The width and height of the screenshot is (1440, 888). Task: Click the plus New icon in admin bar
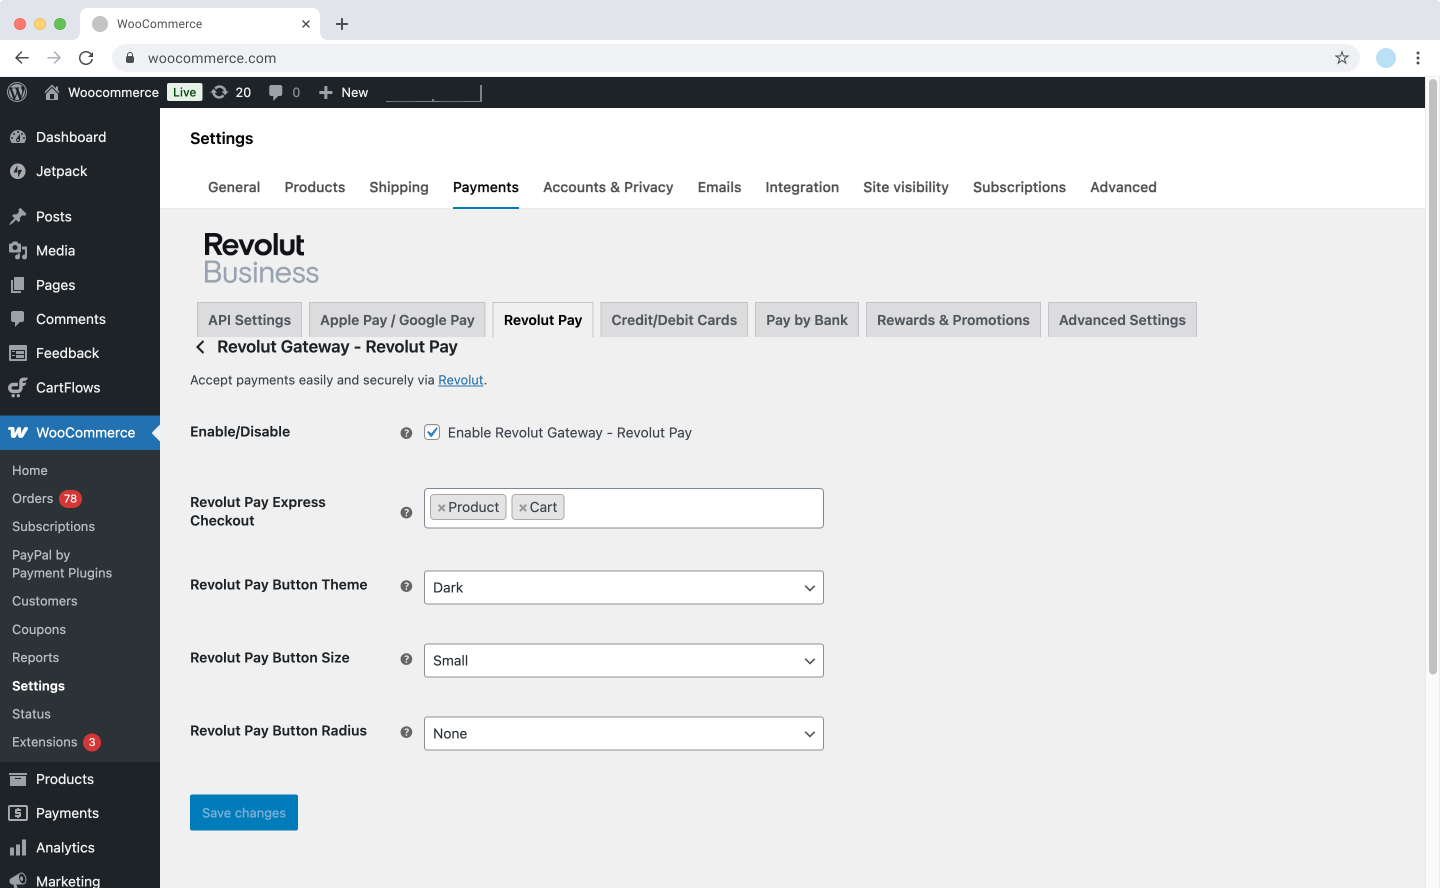point(326,92)
